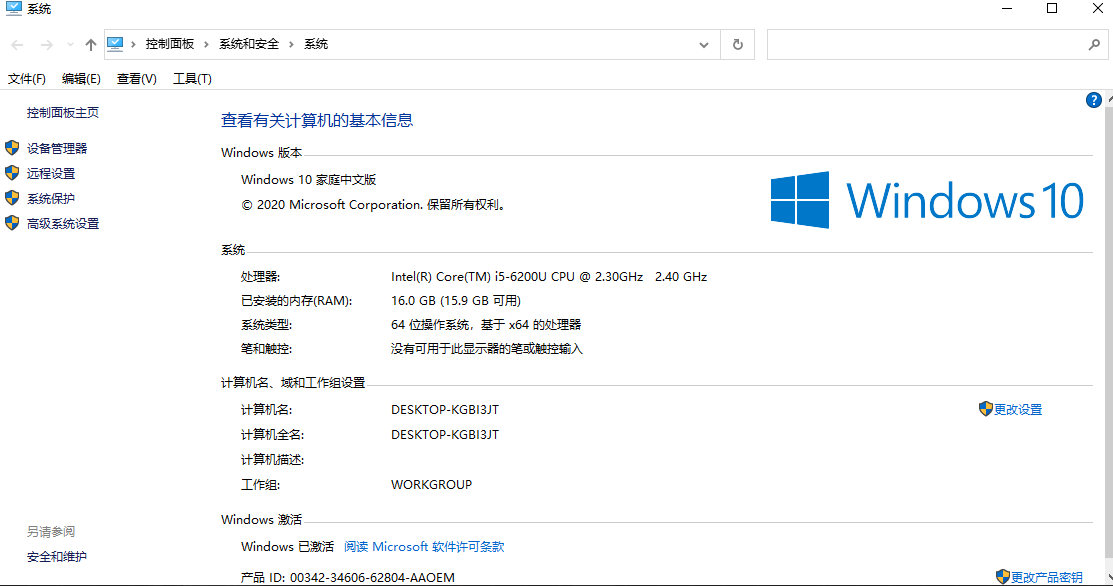
Task: Maximize the System window
Action: pyautogui.click(x=1052, y=9)
